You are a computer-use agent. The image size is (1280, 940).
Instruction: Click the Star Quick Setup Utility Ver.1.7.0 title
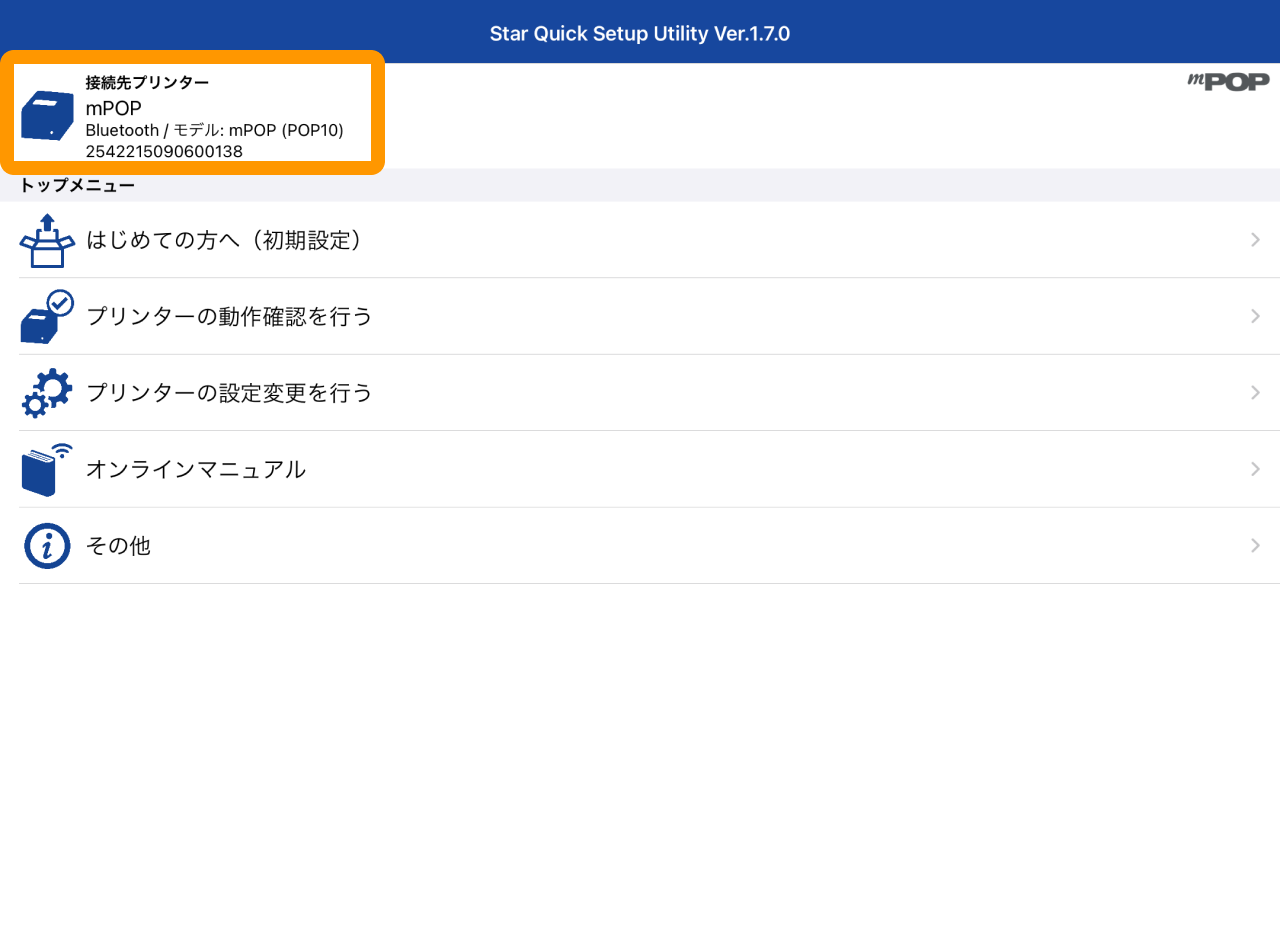click(x=640, y=34)
